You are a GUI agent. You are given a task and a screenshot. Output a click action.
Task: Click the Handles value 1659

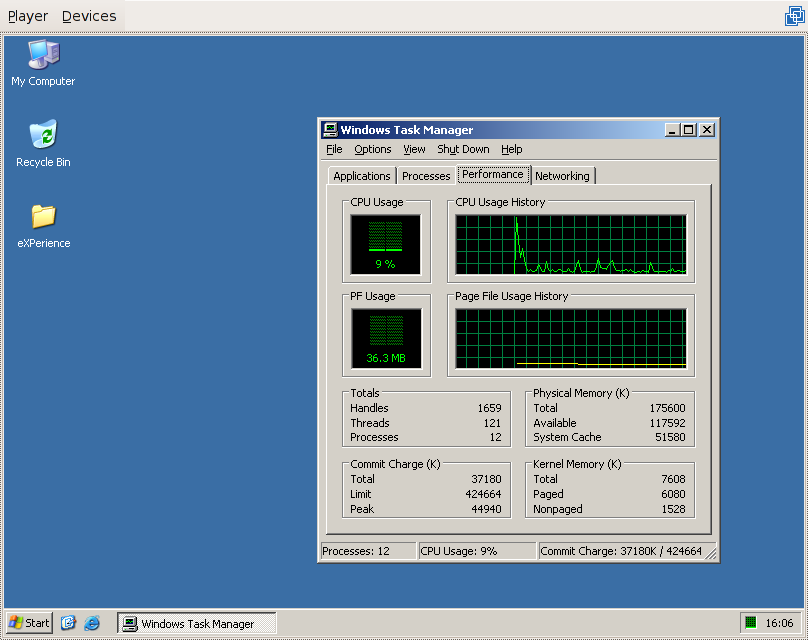pos(489,408)
